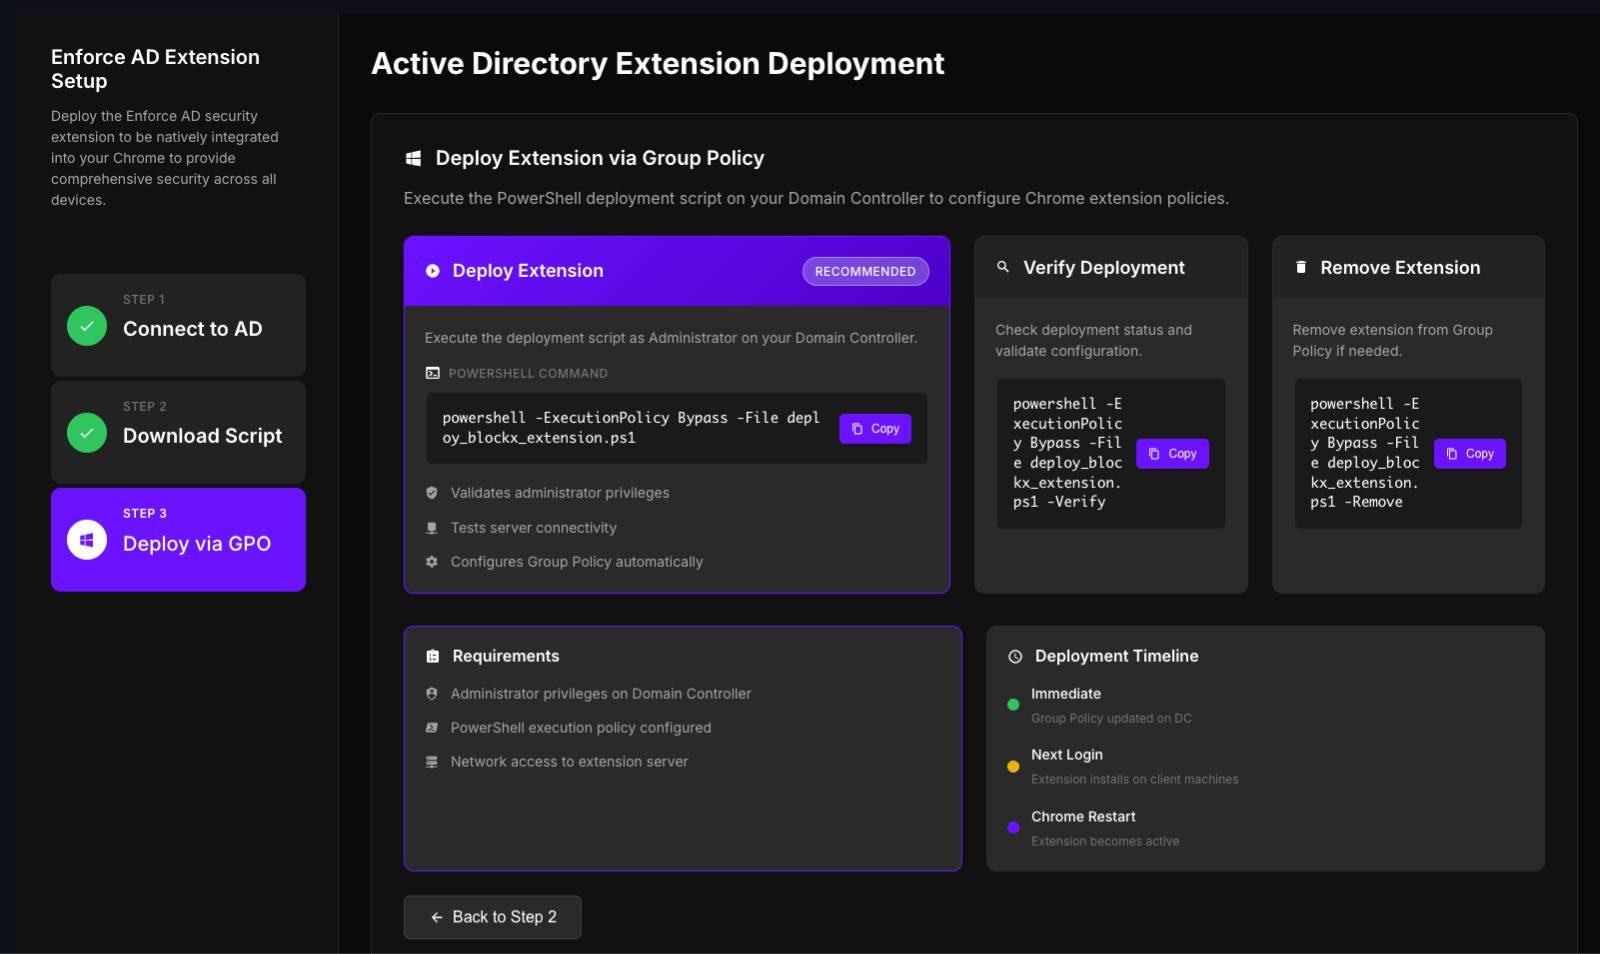Click 'Group Policy updated on DC' text

tap(1111, 719)
